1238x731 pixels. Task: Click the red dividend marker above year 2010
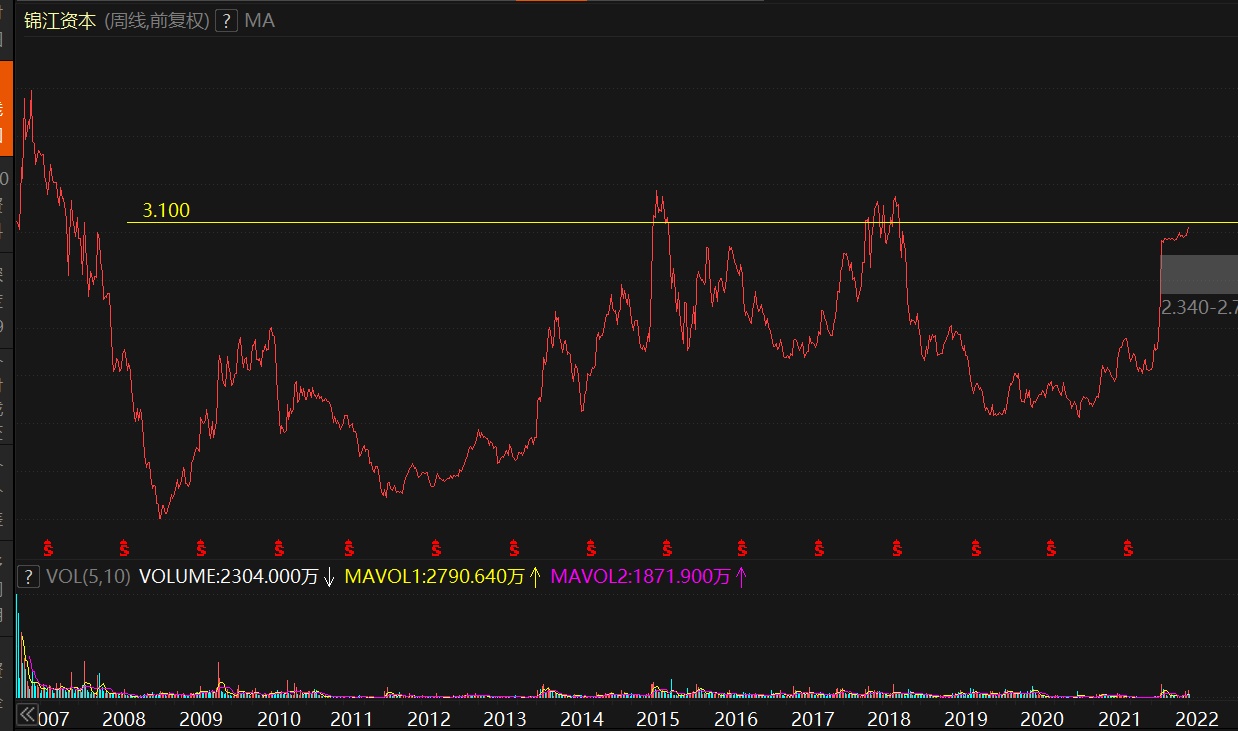click(279, 548)
